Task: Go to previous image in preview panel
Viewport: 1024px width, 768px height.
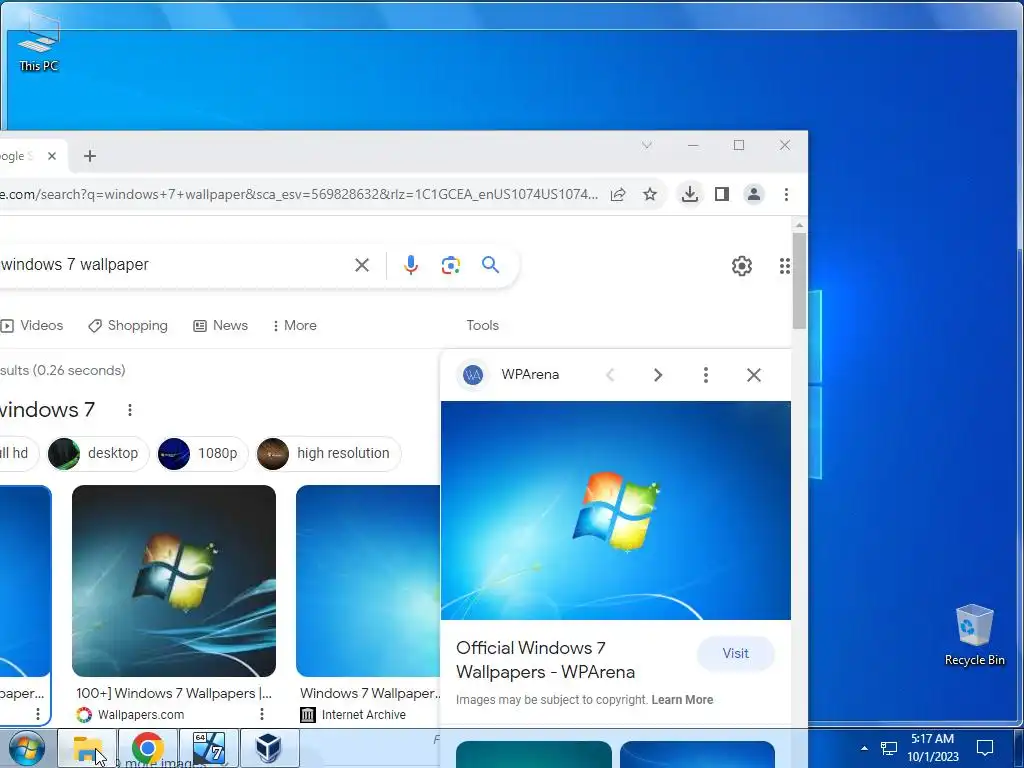Action: pos(610,375)
